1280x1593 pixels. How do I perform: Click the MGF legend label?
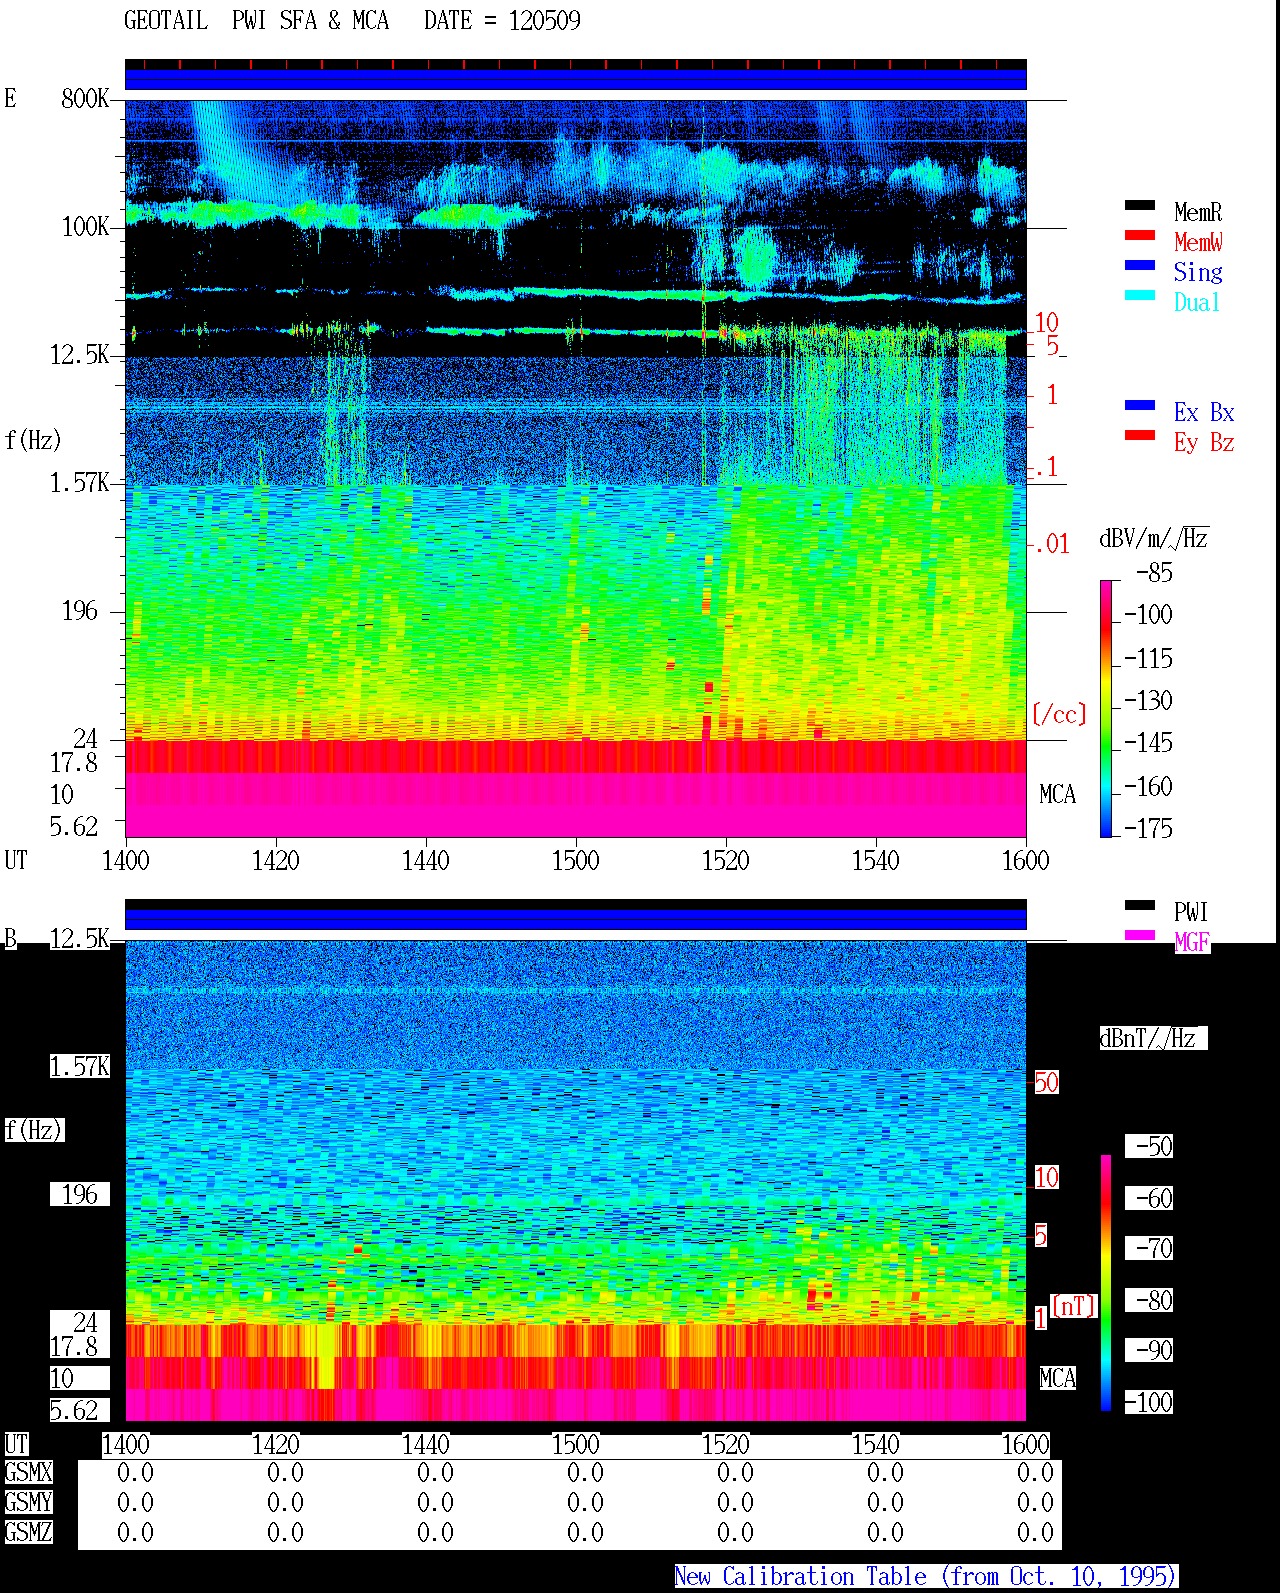coord(1192,942)
